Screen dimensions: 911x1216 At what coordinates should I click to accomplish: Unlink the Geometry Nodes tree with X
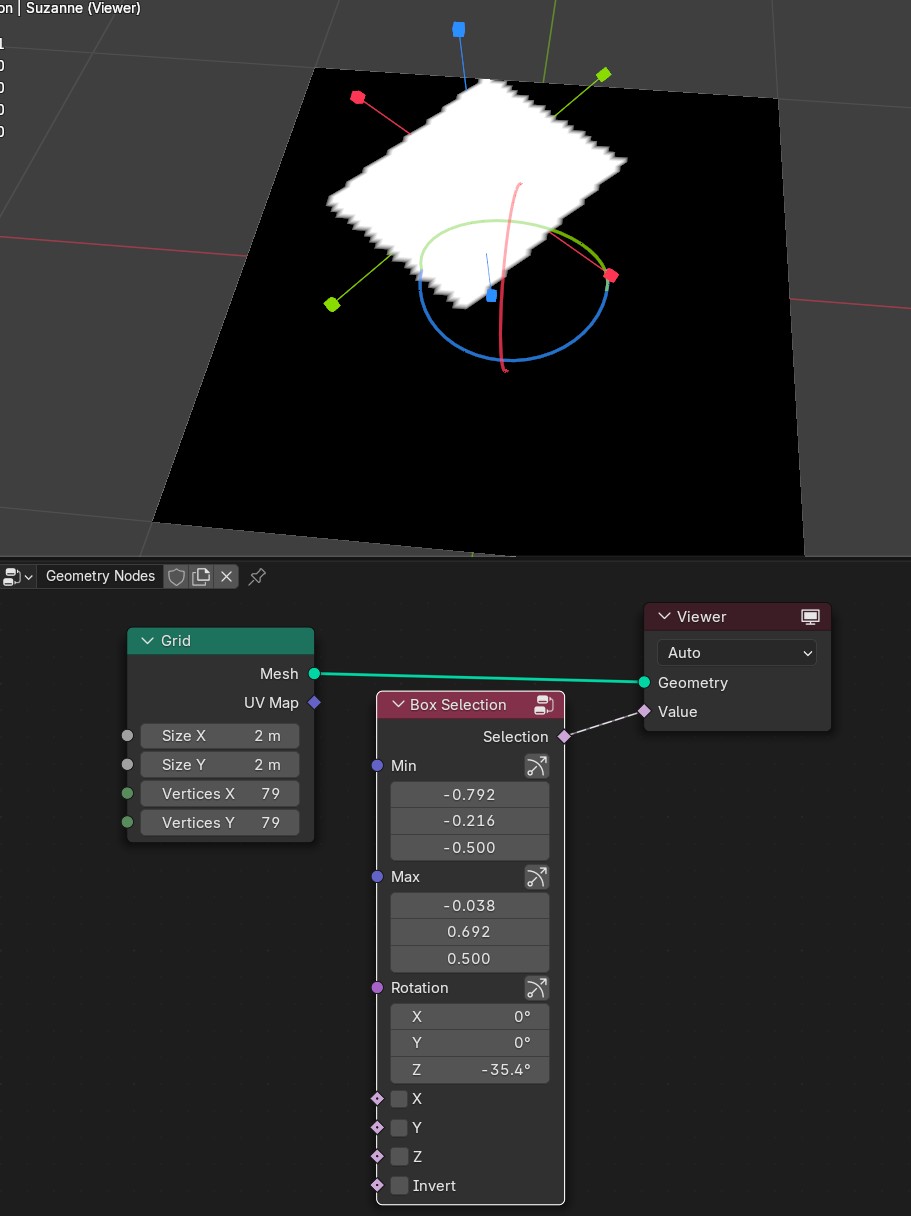click(x=226, y=577)
